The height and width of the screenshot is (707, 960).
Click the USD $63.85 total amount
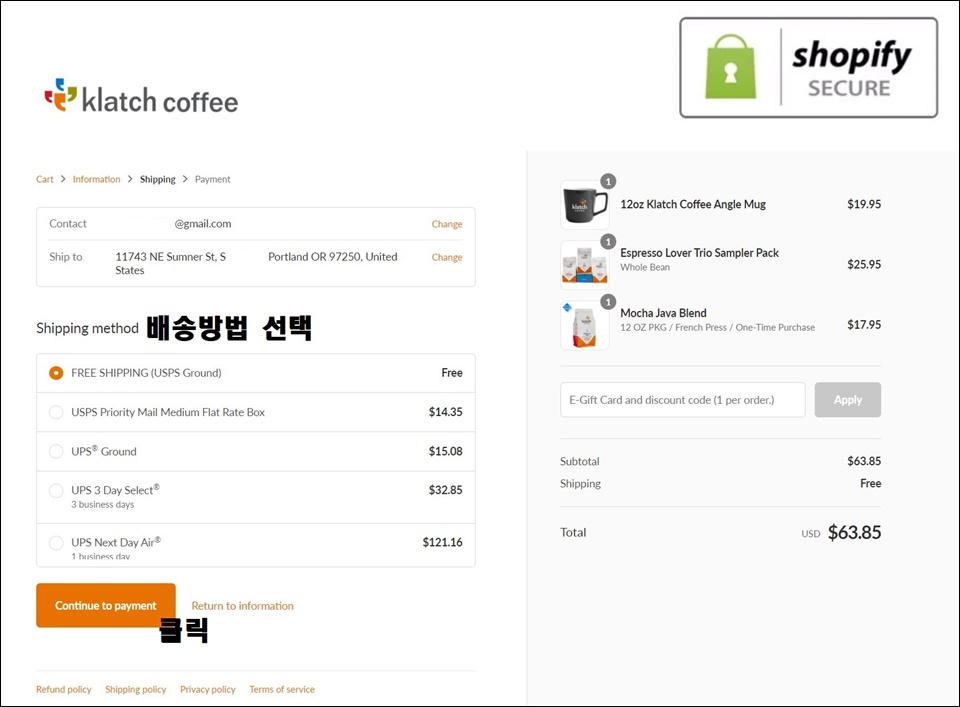point(854,533)
